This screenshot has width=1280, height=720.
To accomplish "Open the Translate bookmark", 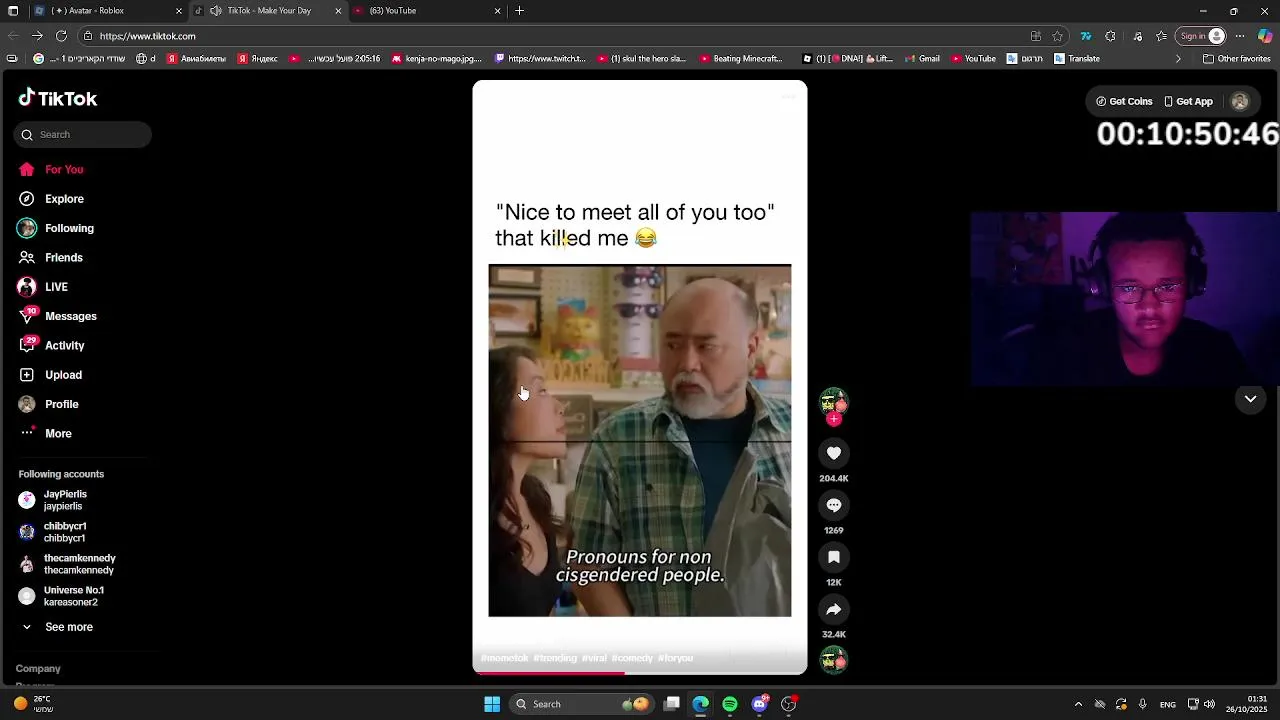I will click(1077, 59).
